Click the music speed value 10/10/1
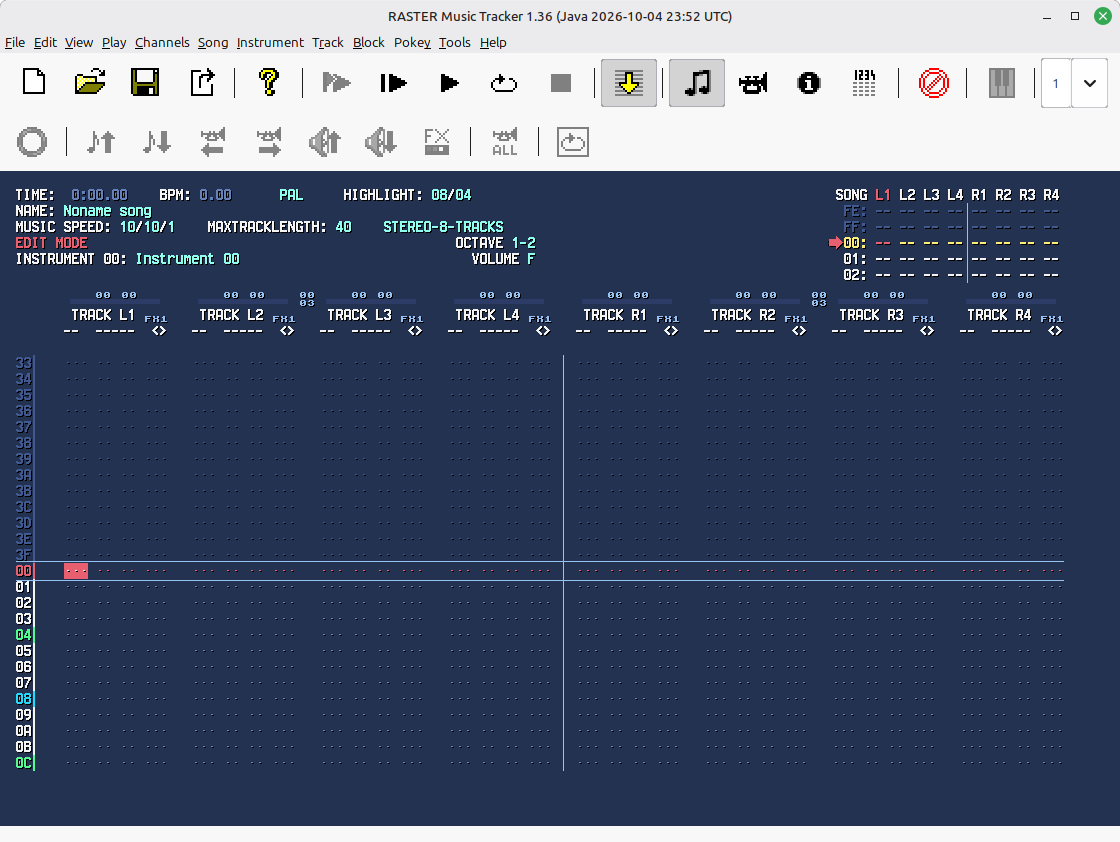The height and width of the screenshot is (842, 1120). coord(146,227)
